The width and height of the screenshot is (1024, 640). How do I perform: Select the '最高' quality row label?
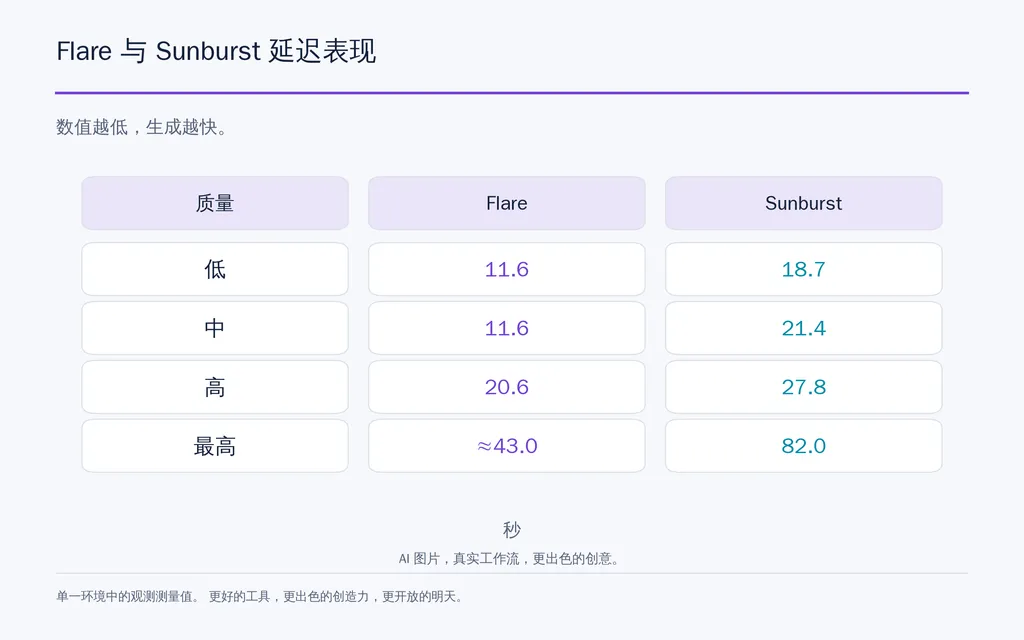(215, 446)
